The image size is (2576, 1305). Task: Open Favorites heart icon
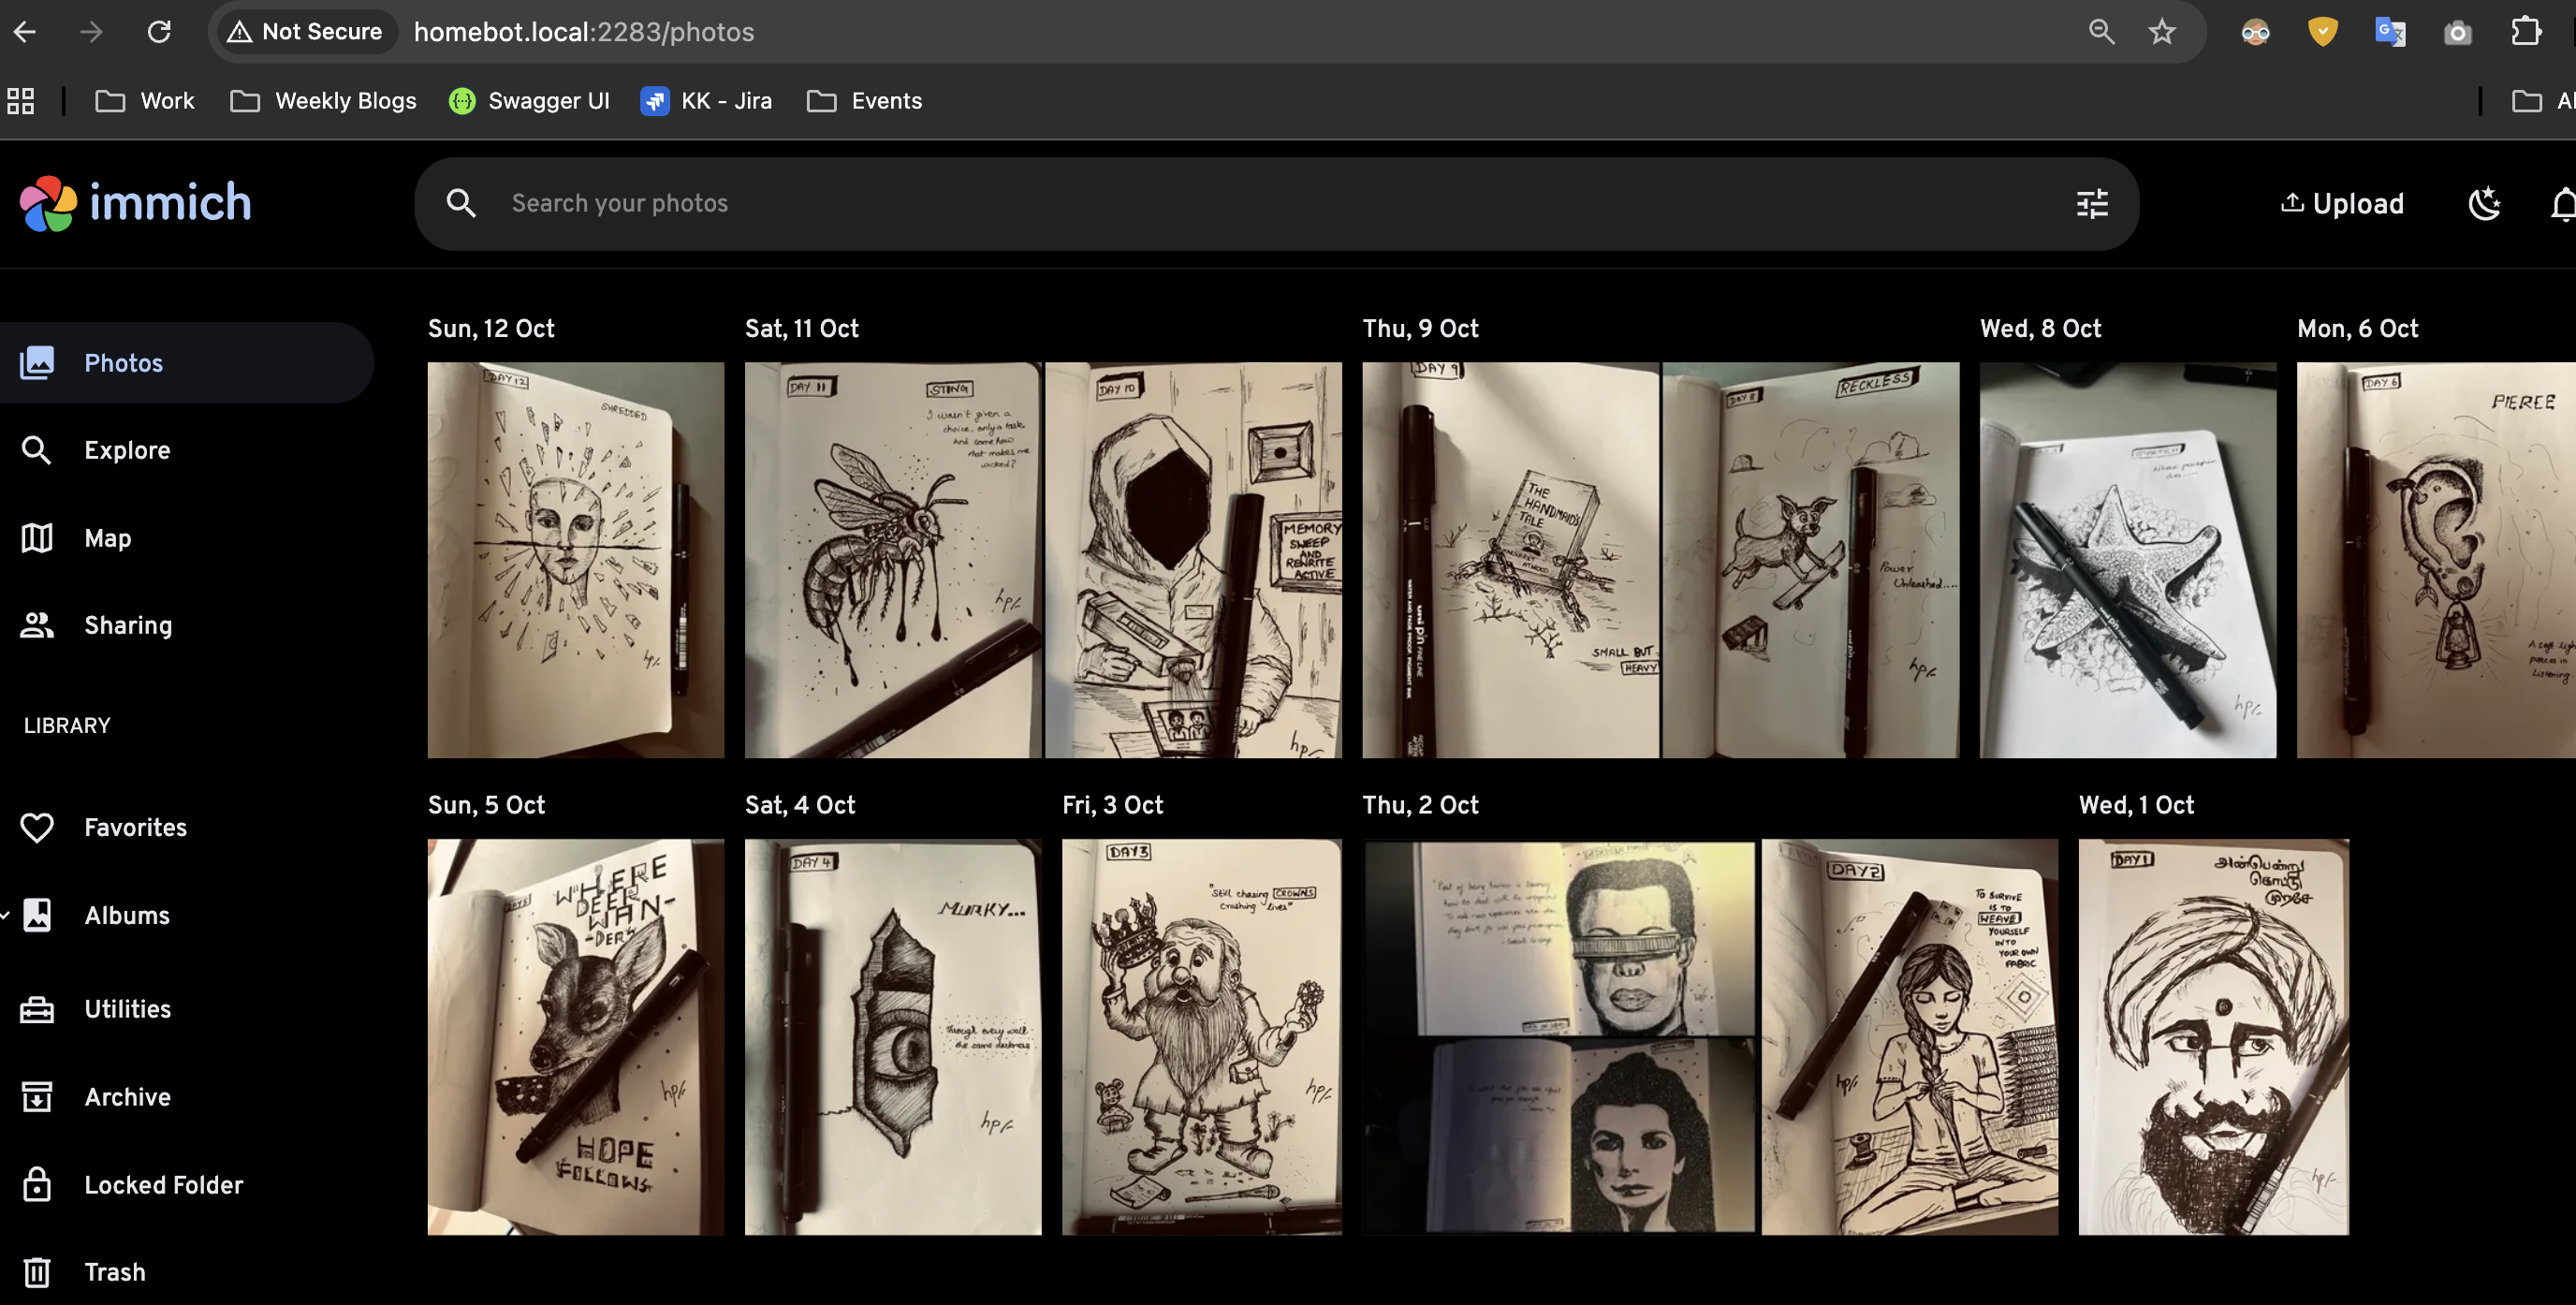pos(37,827)
